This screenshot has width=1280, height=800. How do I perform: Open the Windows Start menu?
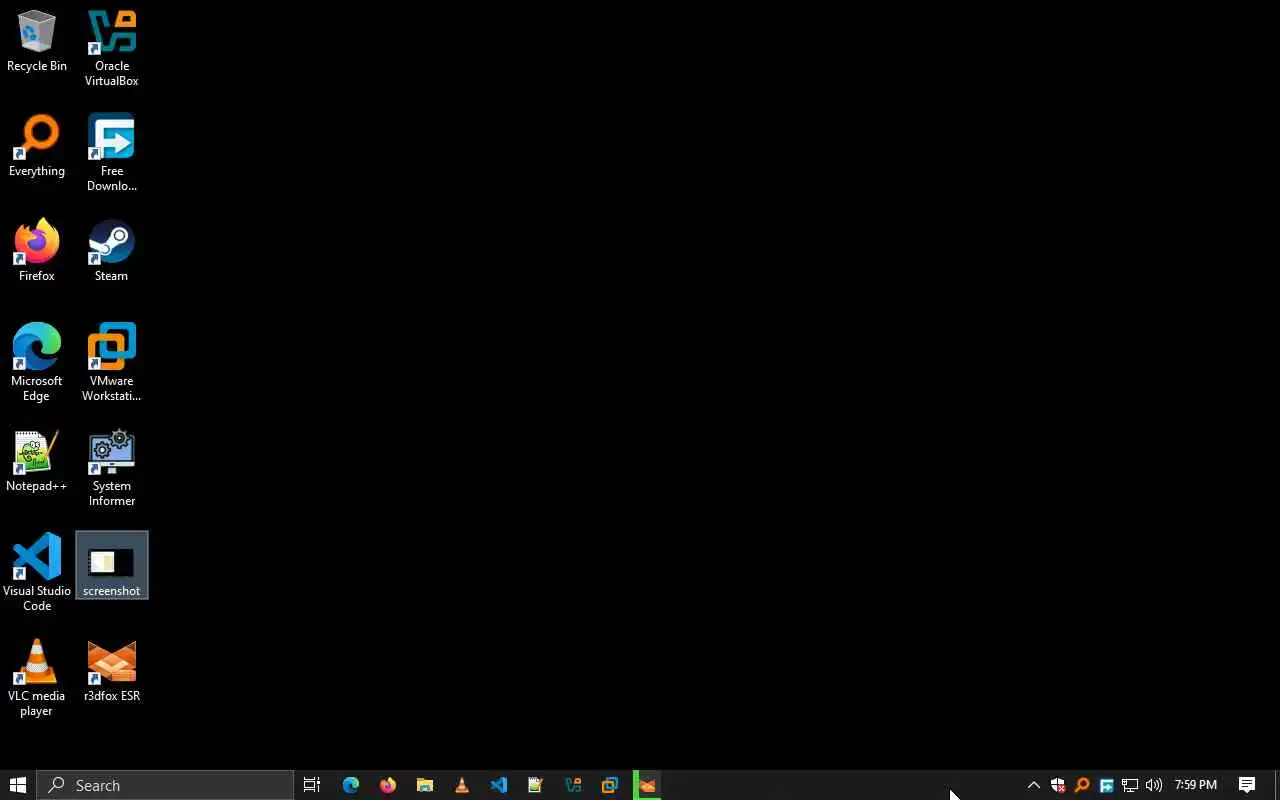pyautogui.click(x=18, y=785)
